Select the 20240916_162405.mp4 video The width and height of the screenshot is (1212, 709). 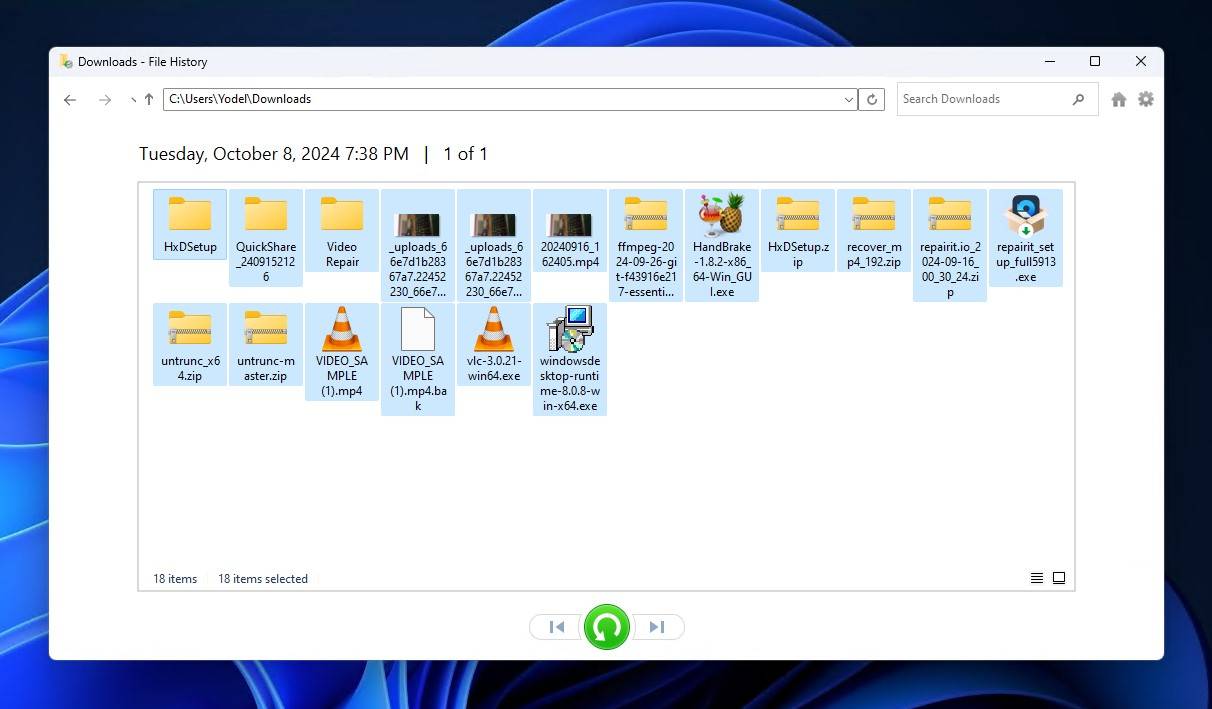pos(570,231)
